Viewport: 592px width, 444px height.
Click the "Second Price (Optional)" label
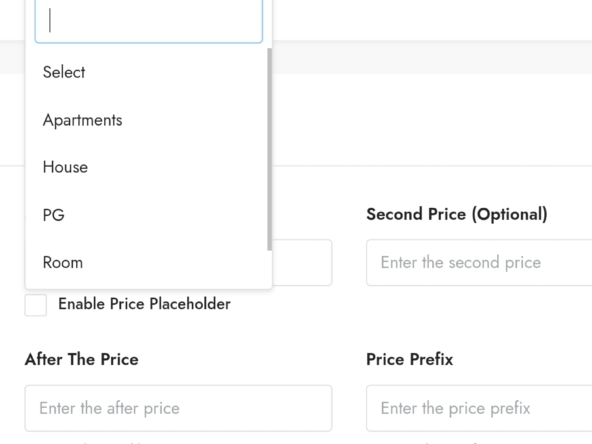(x=457, y=214)
